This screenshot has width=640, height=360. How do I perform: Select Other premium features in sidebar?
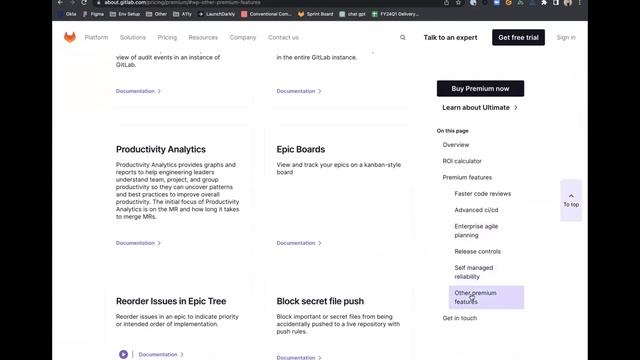tap(487, 297)
